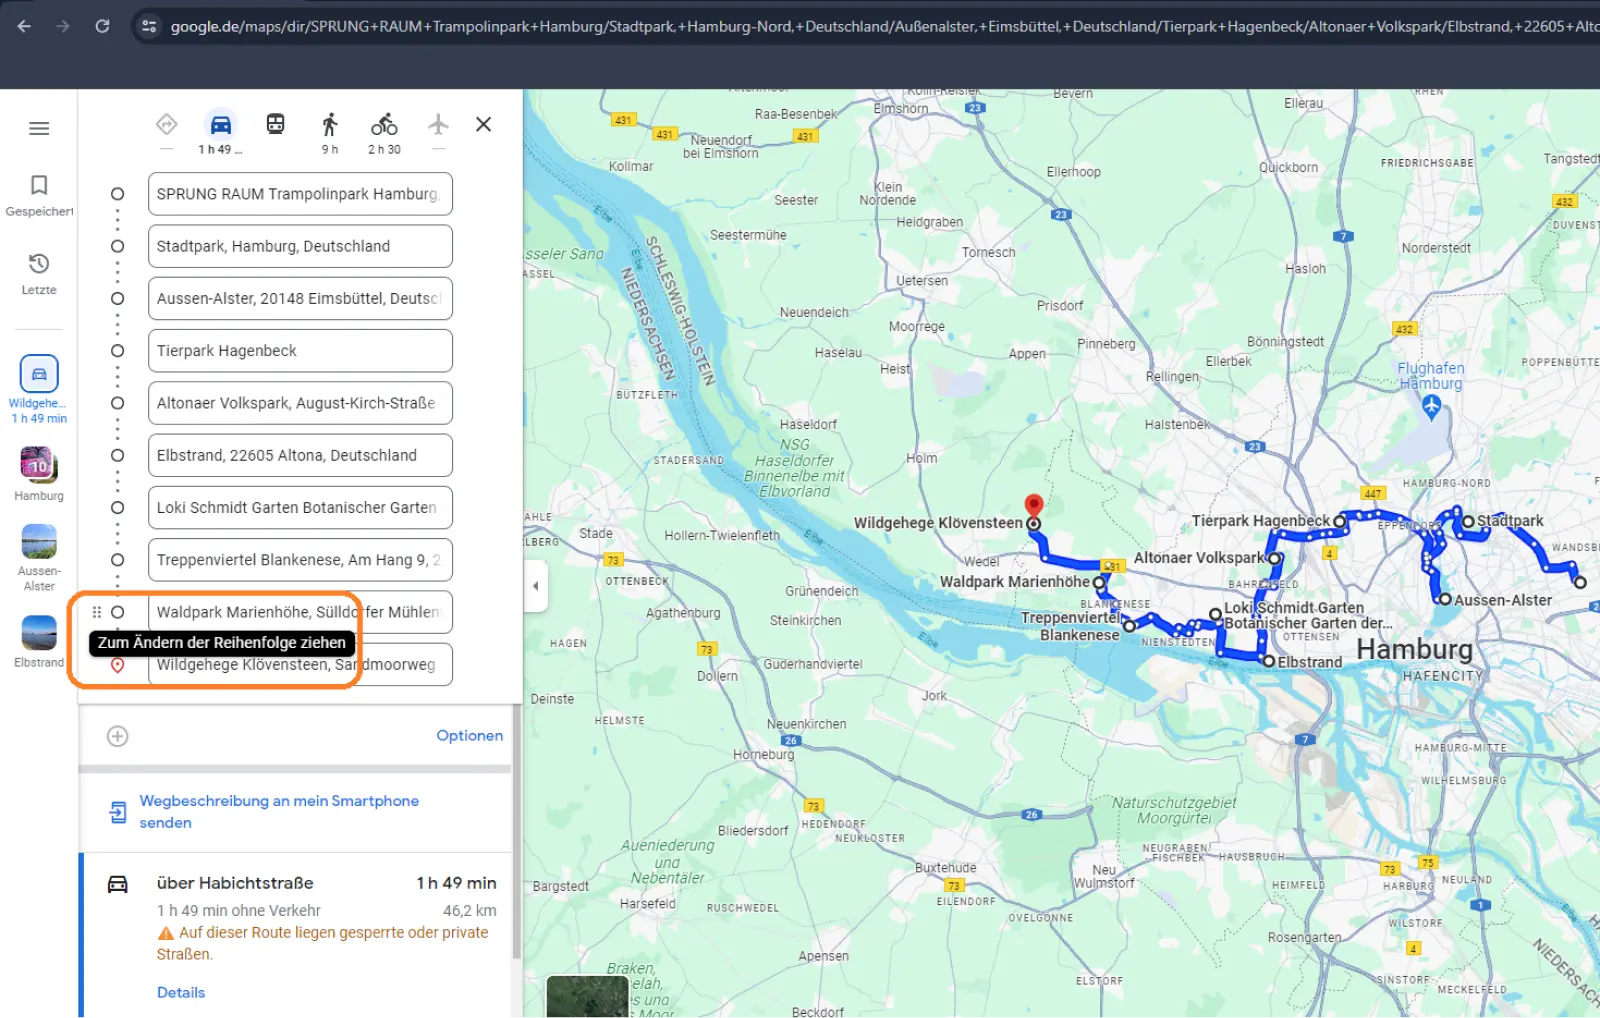
Task: Send Wegbeschreibung an mein Smartphone
Action: 279,811
